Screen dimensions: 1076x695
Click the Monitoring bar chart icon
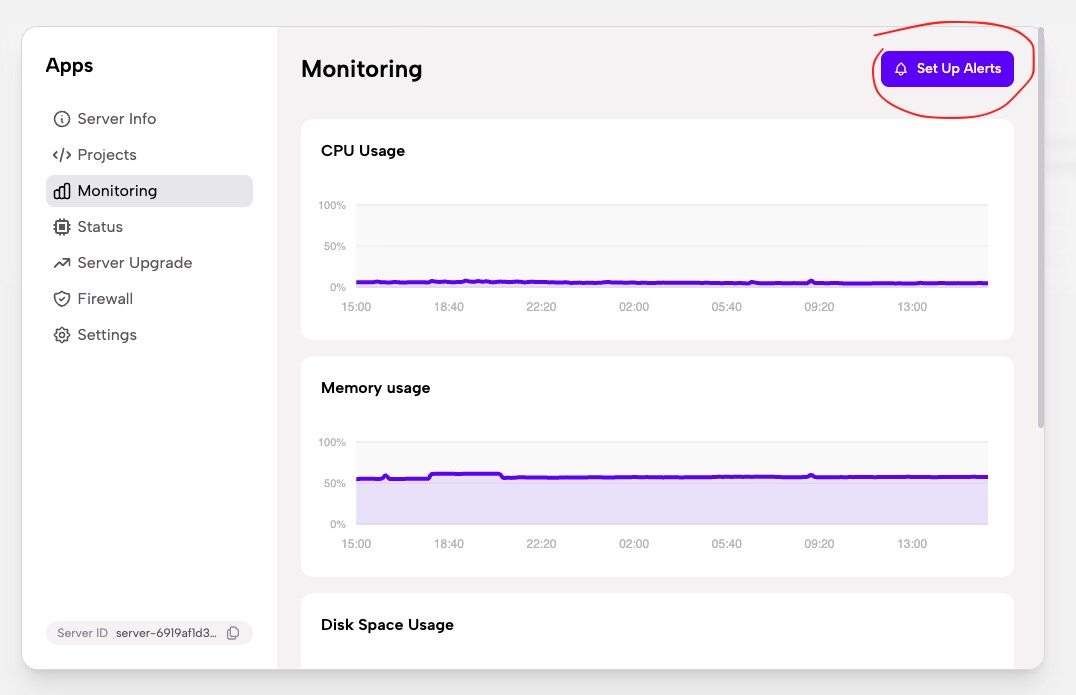click(x=62, y=191)
